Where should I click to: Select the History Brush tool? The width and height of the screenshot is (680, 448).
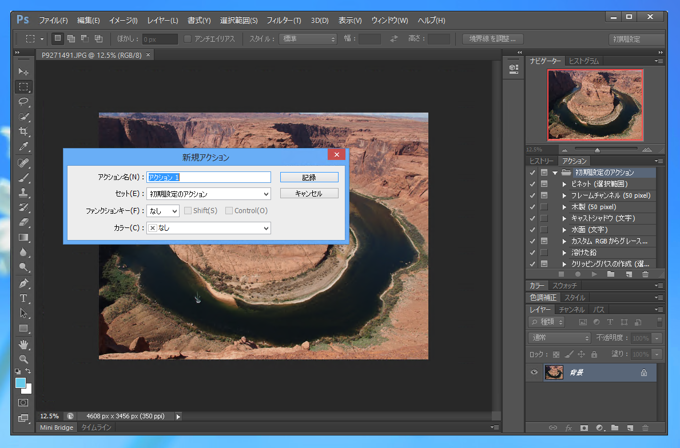(23, 208)
